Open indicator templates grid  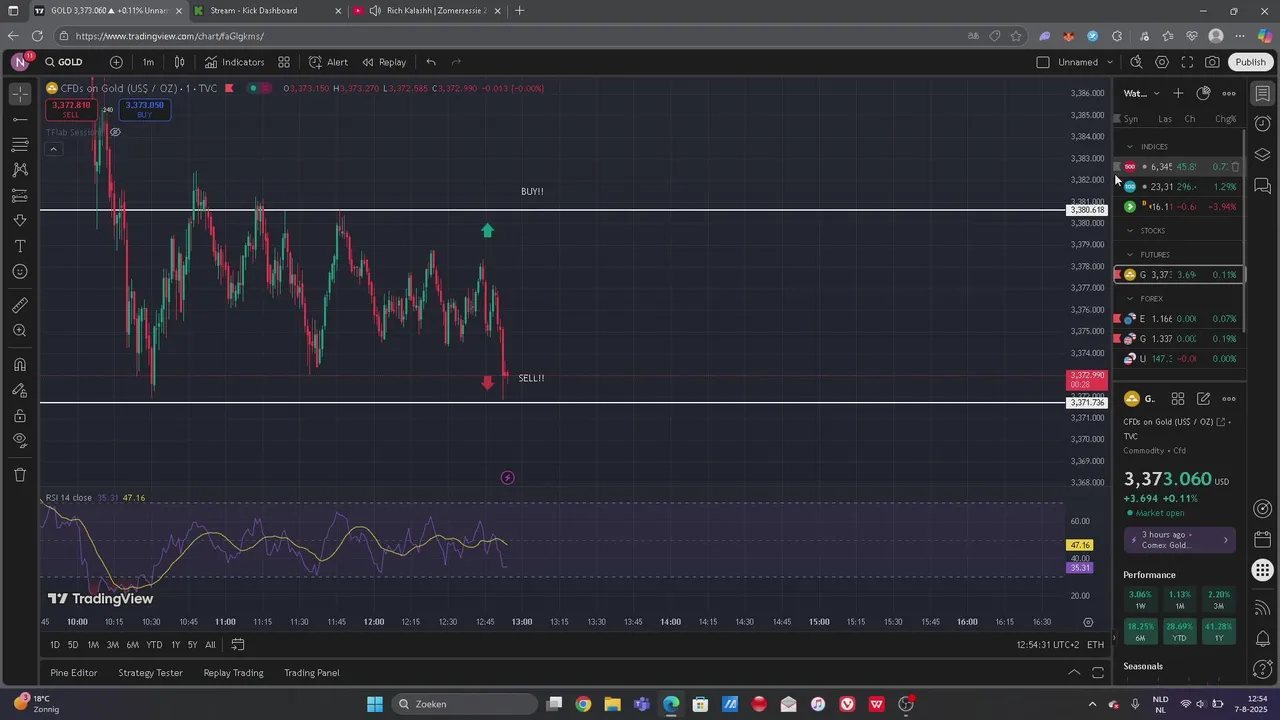coord(284,62)
